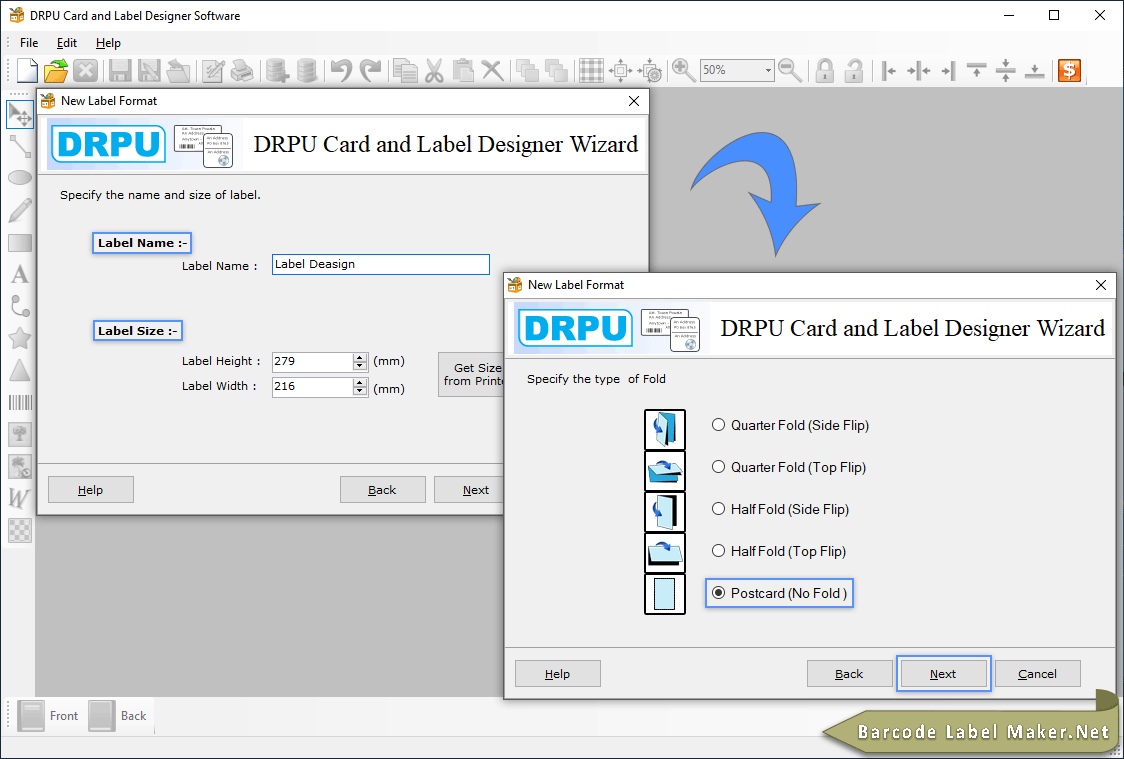This screenshot has width=1124, height=759.
Task: Click the Copy icon in toolbar
Action: pos(406,70)
